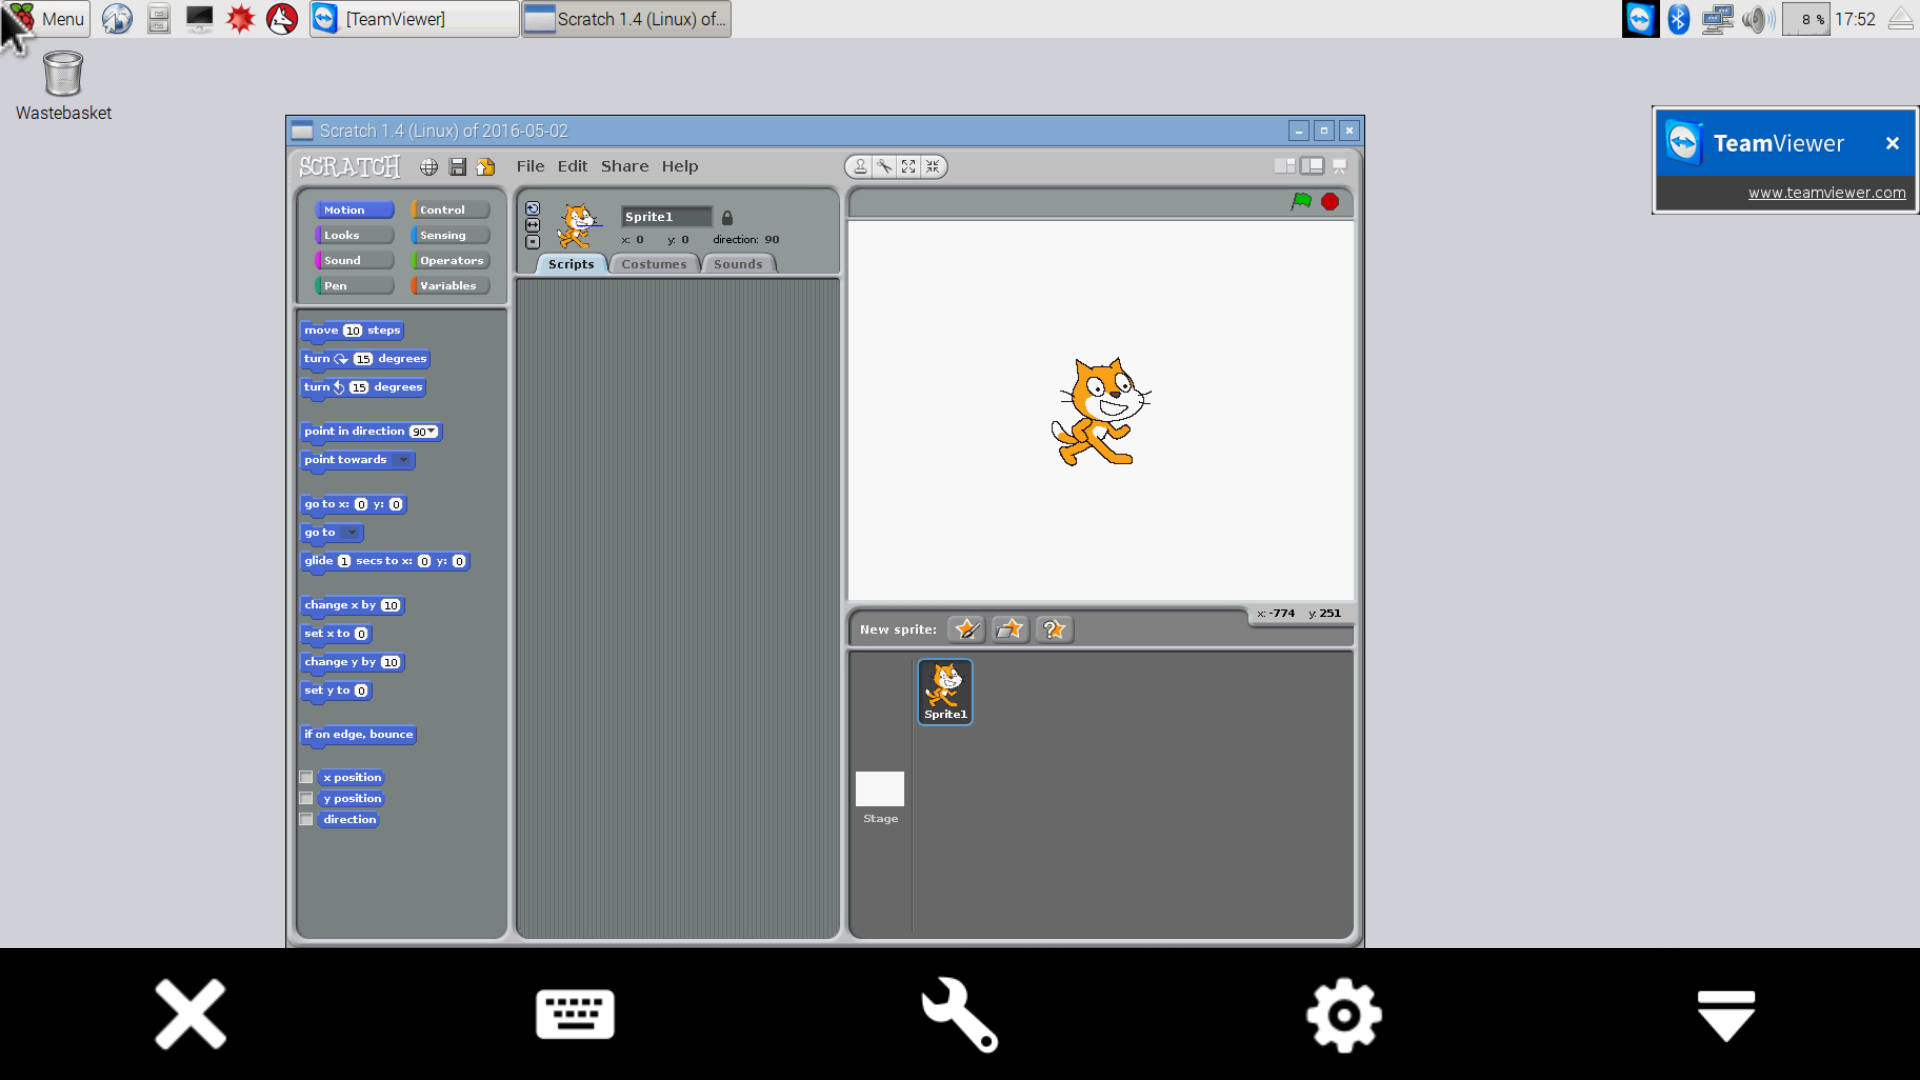Enable the direction stage monitor checkbox
This screenshot has height=1080, width=1920.
306,819
